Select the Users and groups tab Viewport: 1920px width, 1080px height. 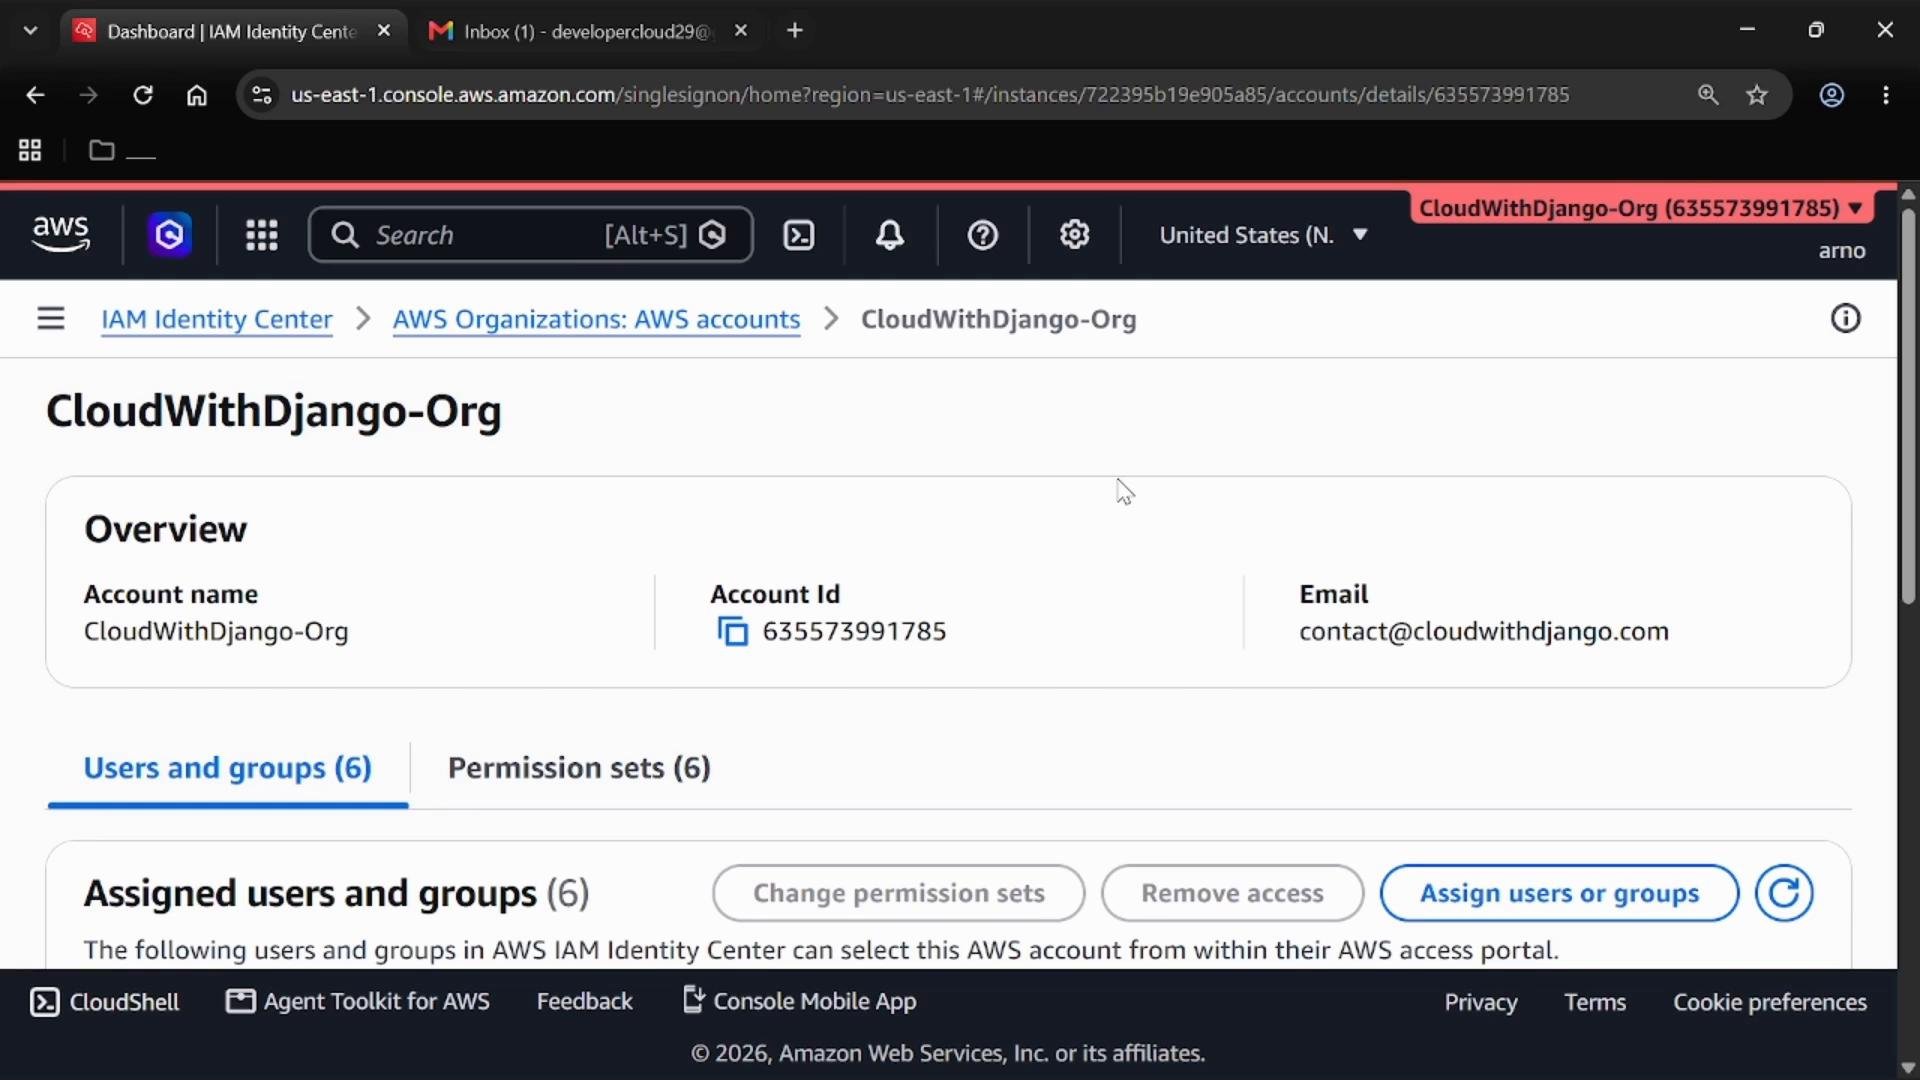tap(228, 768)
